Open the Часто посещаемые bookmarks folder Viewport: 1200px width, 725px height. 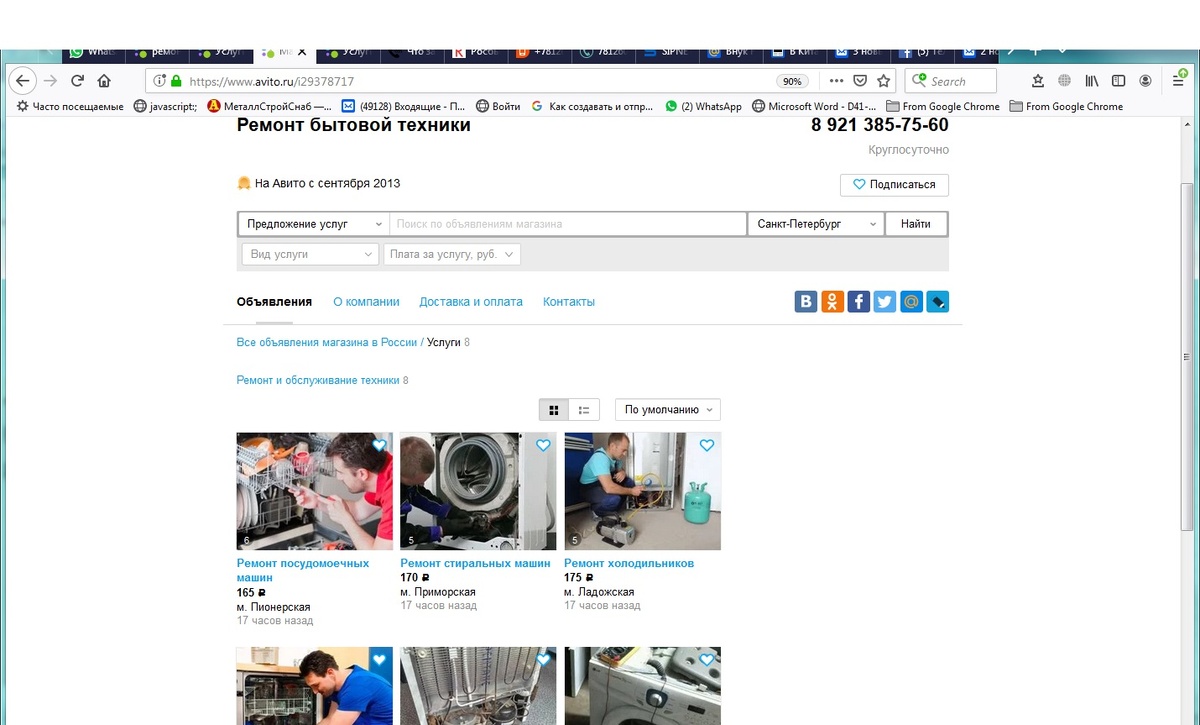click(x=70, y=107)
